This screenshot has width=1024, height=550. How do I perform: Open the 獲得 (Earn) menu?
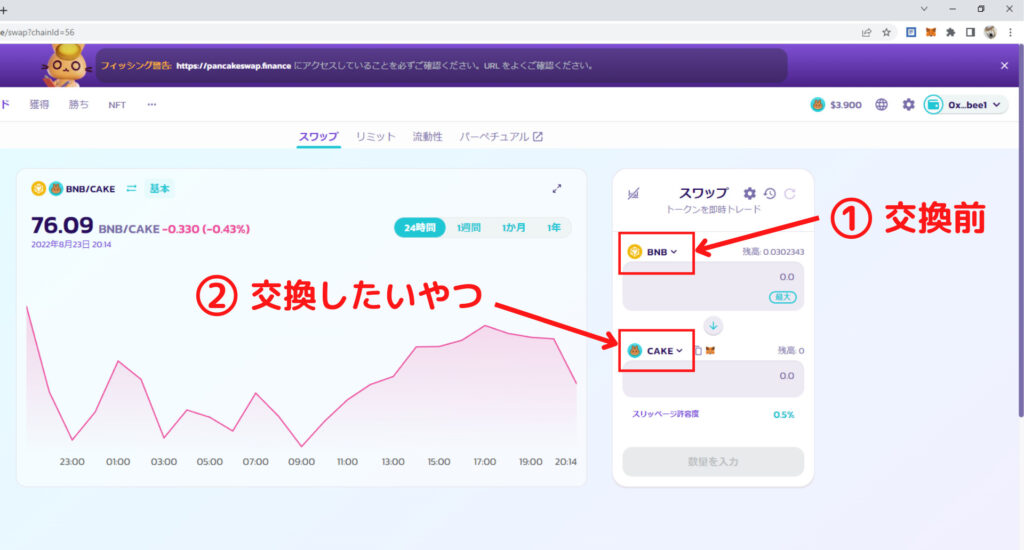pos(39,105)
